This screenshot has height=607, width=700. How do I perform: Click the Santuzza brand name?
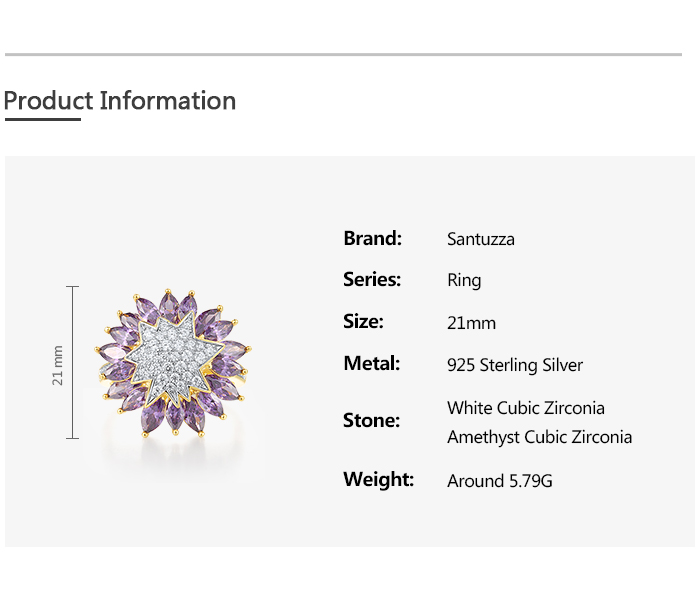tap(481, 239)
